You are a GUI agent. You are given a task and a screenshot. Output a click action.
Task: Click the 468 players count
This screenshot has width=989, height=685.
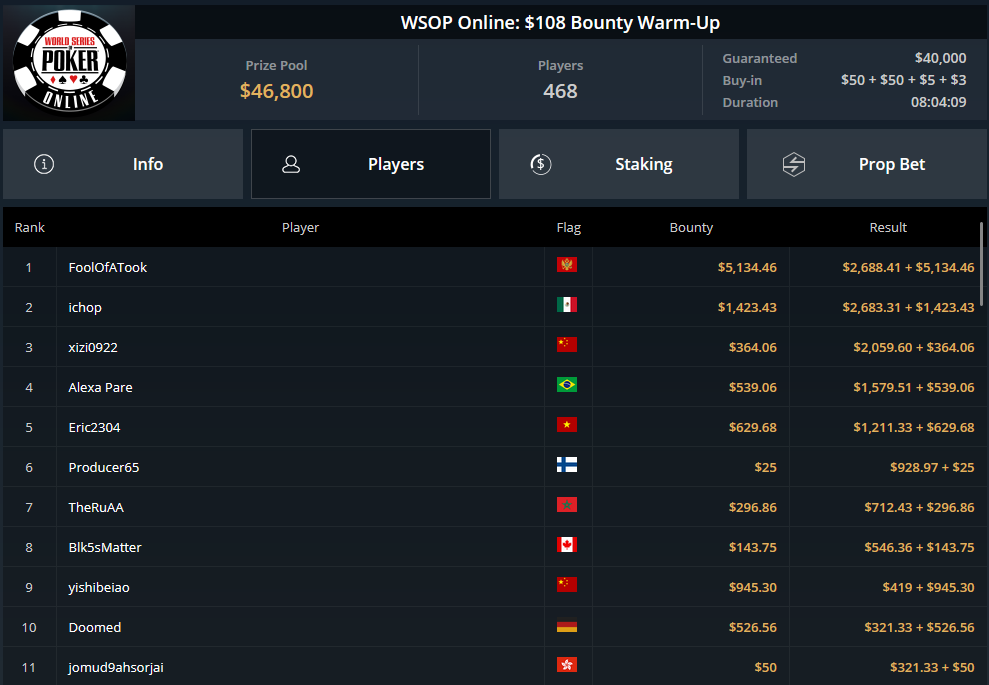tap(560, 91)
